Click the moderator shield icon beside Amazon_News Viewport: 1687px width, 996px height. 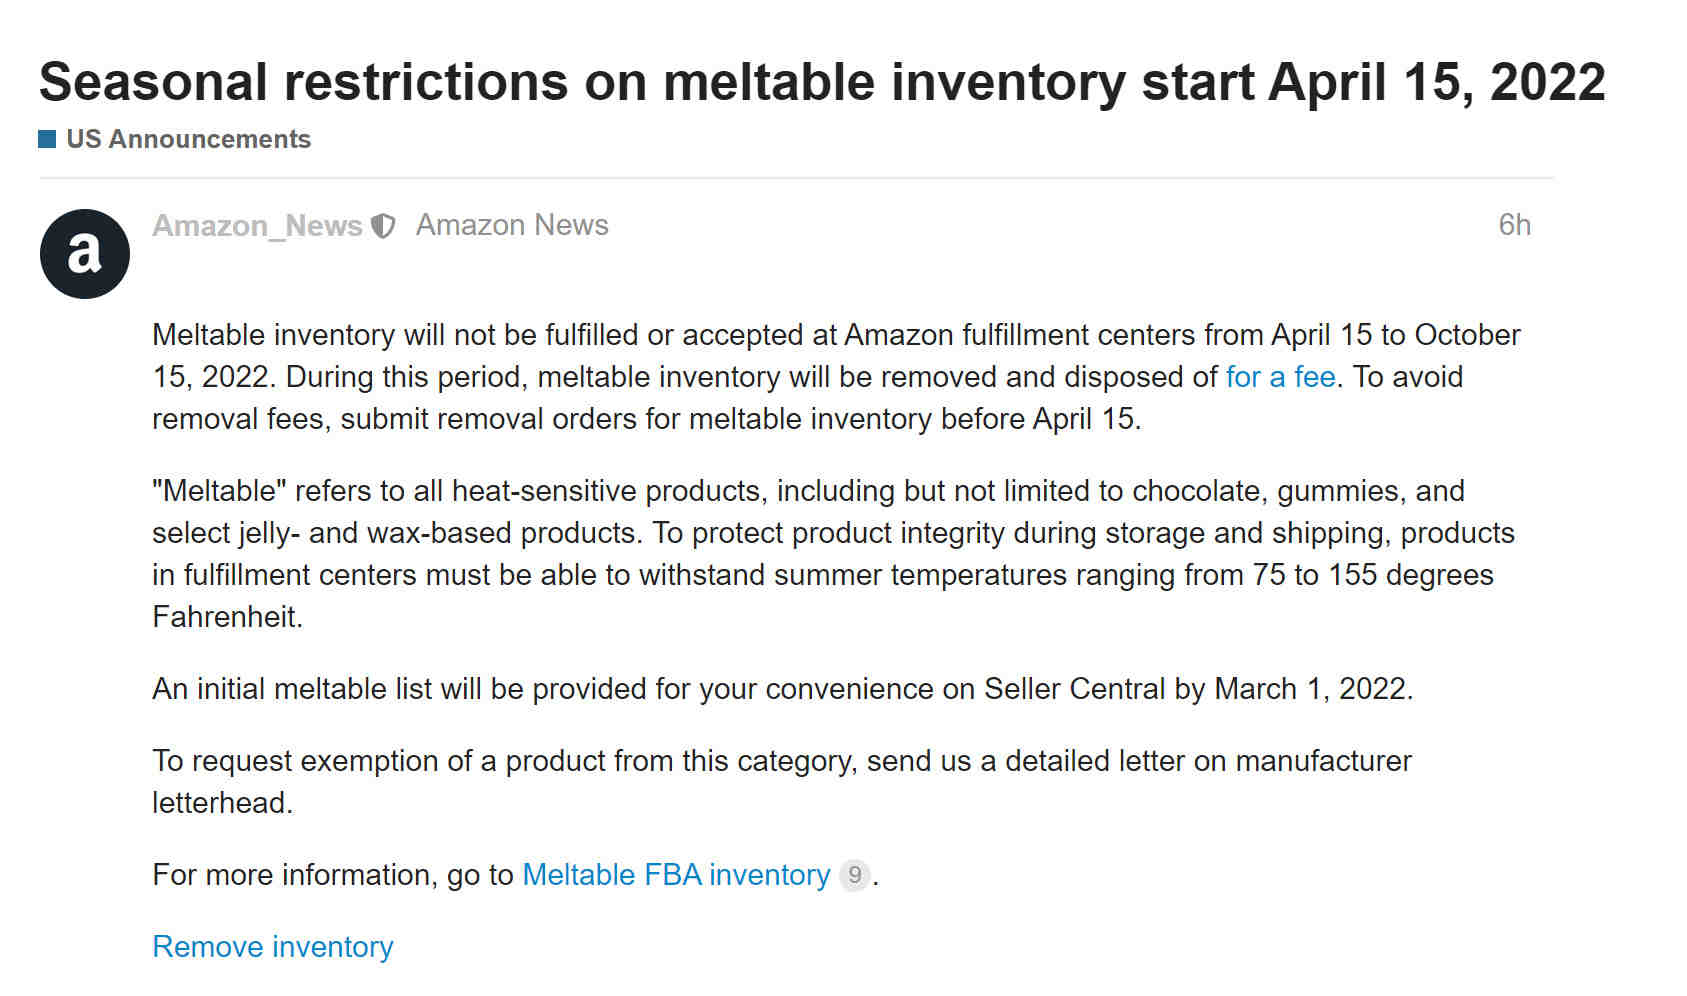(x=383, y=226)
